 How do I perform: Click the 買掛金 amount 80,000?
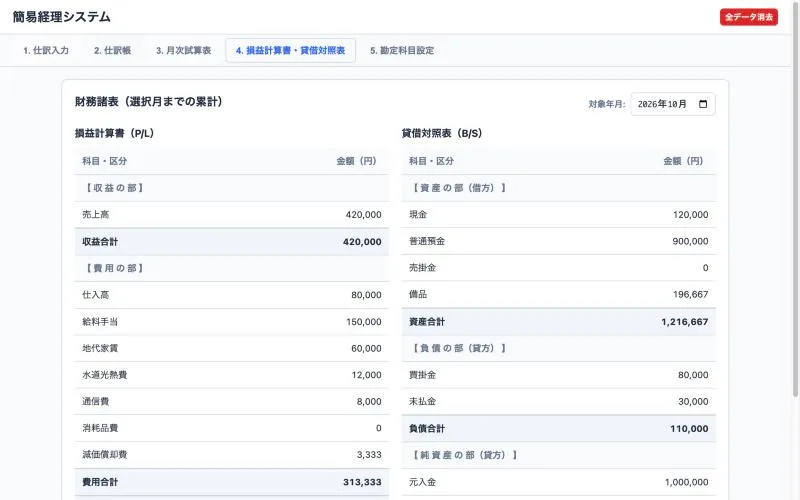(693, 375)
